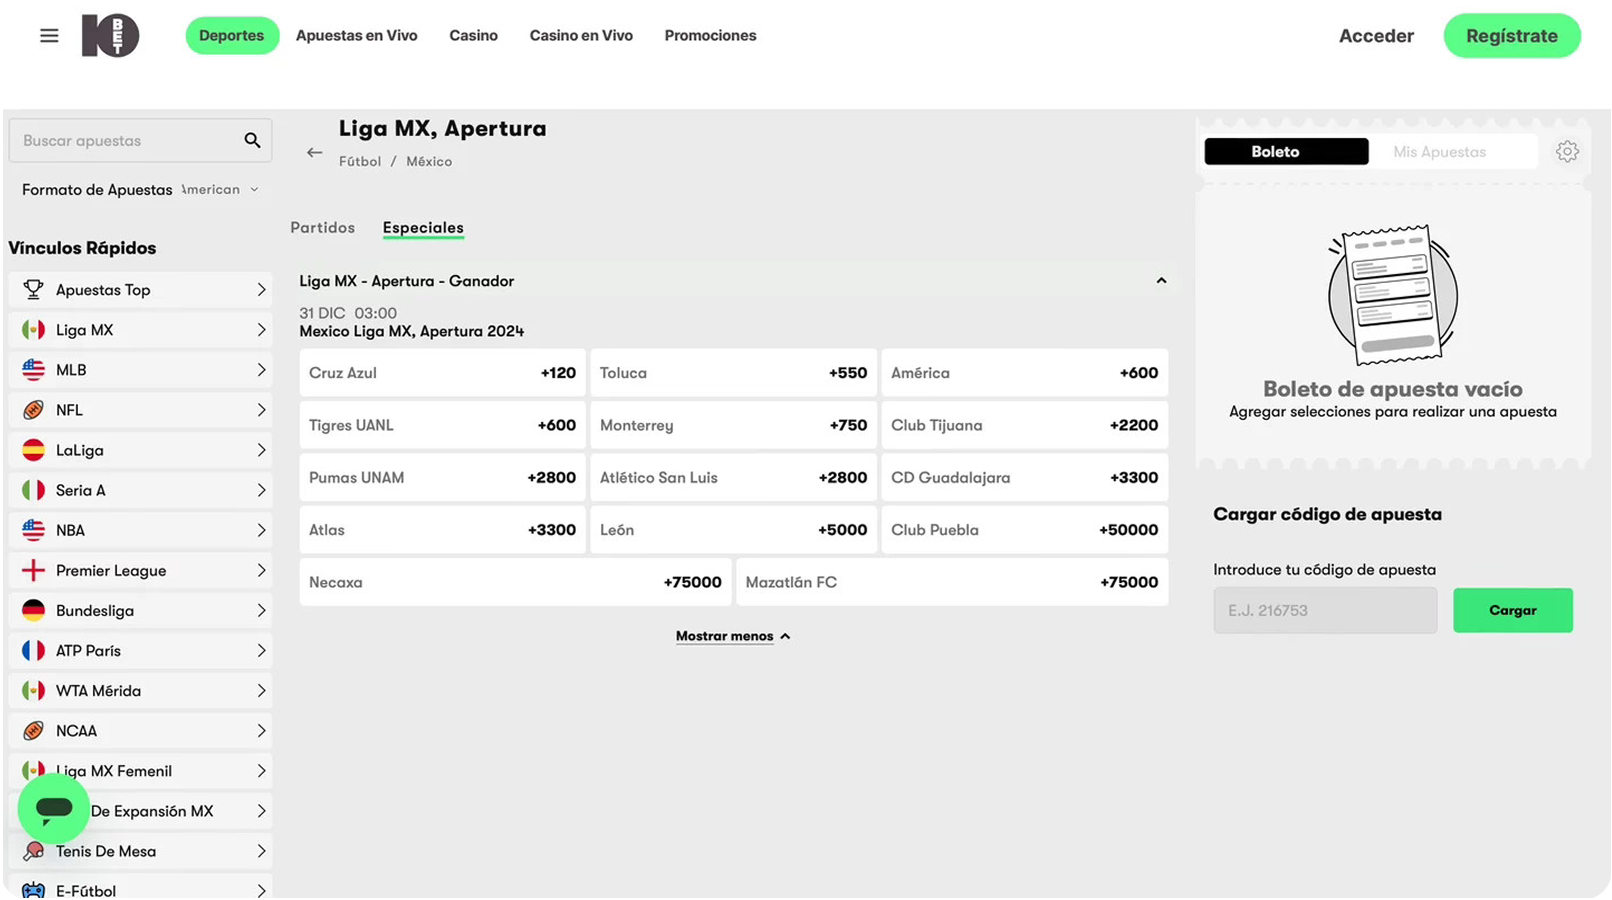
Task: Click the MLB flag icon
Action: 33,370
